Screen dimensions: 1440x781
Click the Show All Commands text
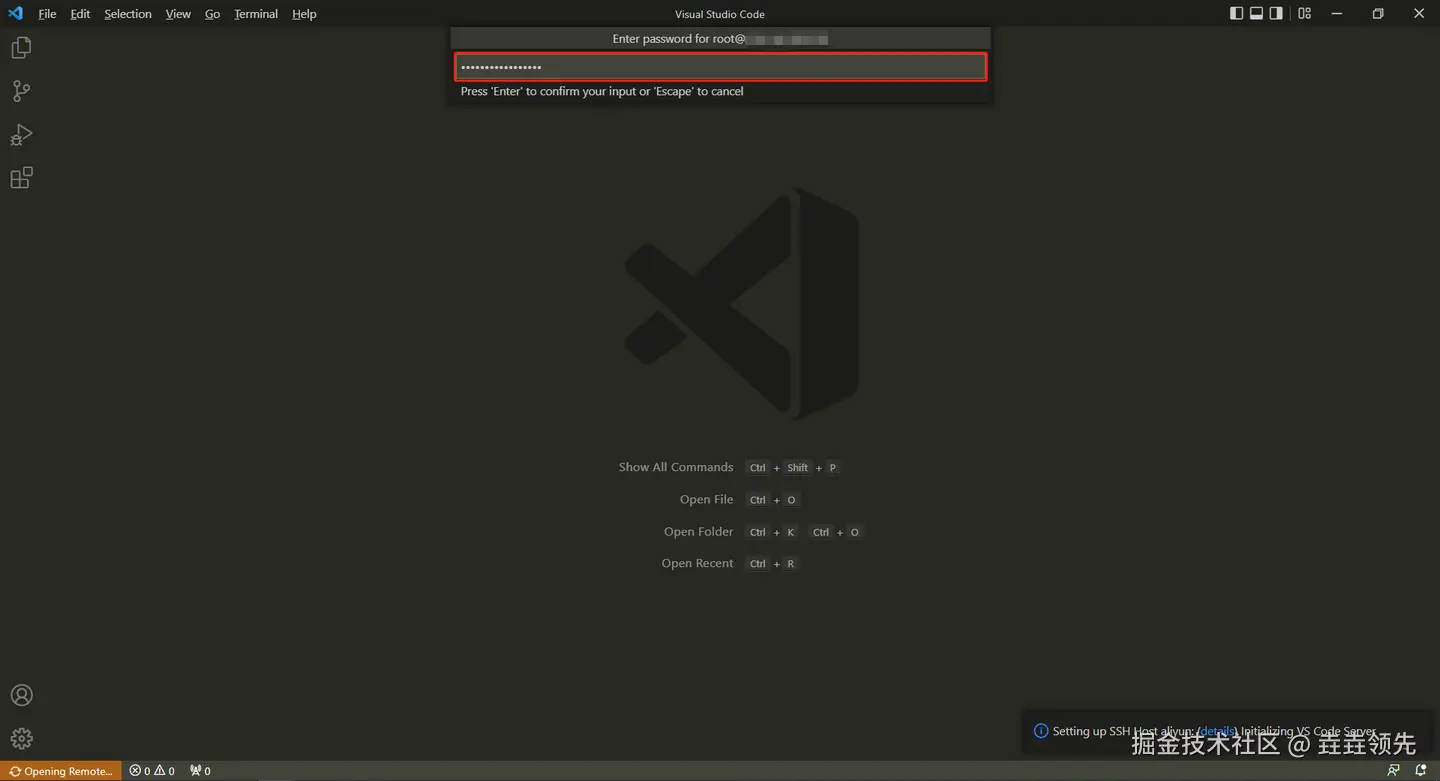point(676,467)
